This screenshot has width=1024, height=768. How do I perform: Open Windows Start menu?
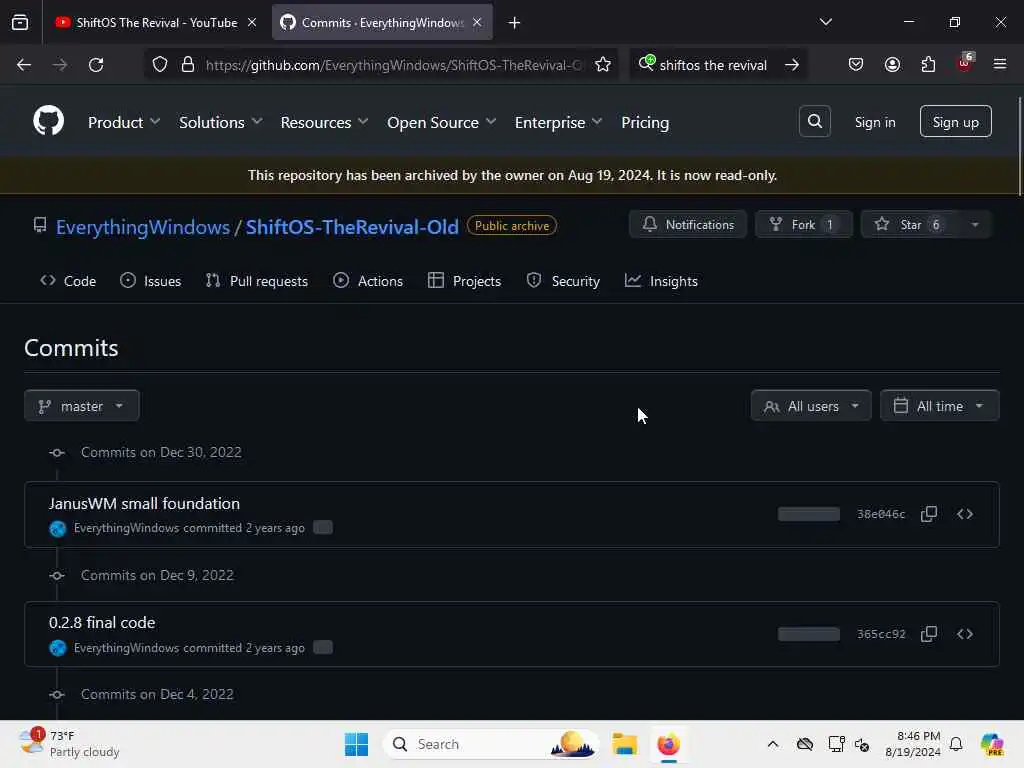click(x=356, y=744)
